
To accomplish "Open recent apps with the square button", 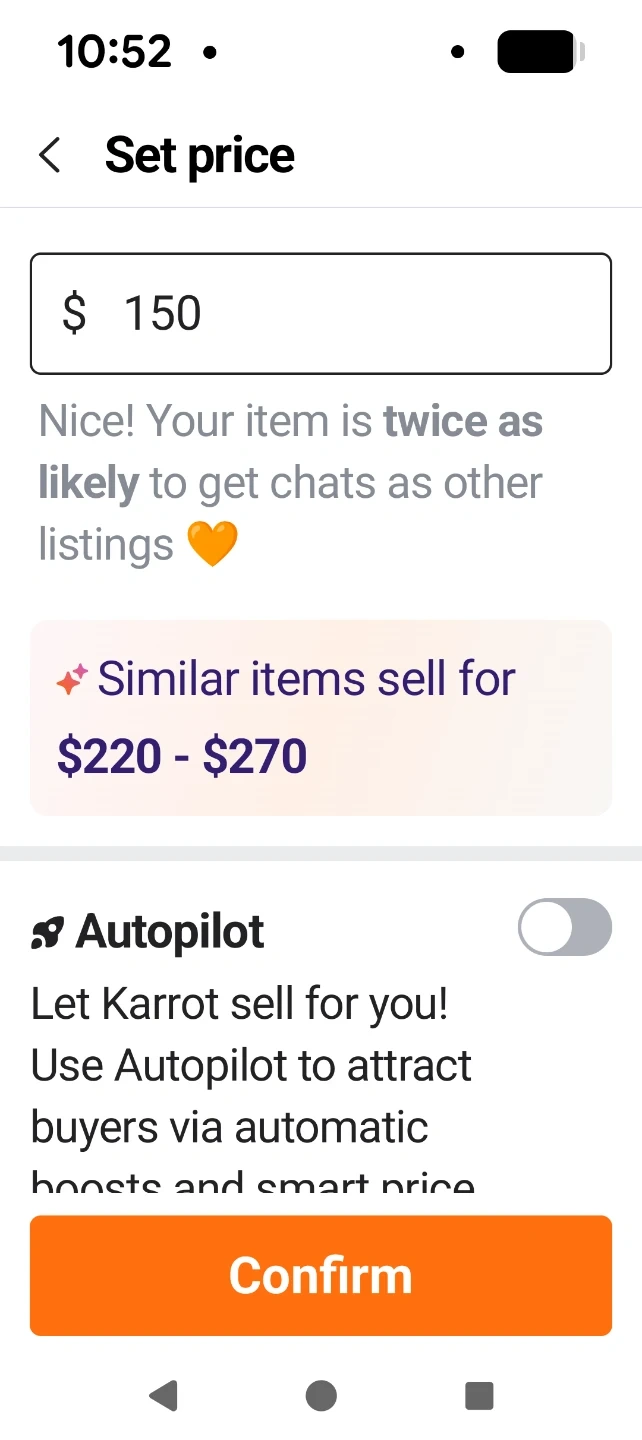I will click(479, 1395).
